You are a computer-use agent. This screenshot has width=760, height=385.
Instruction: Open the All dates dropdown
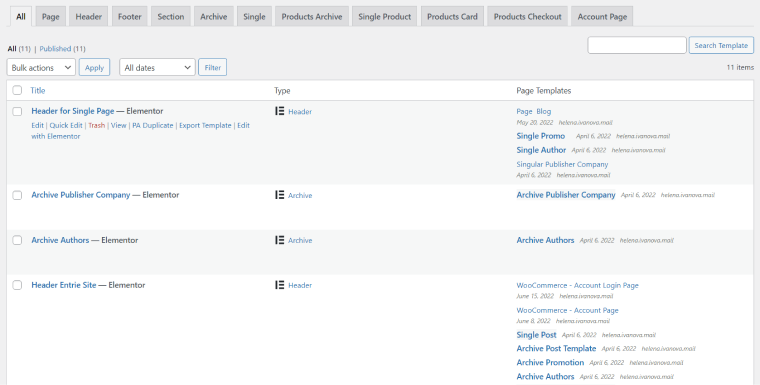[x=157, y=67]
